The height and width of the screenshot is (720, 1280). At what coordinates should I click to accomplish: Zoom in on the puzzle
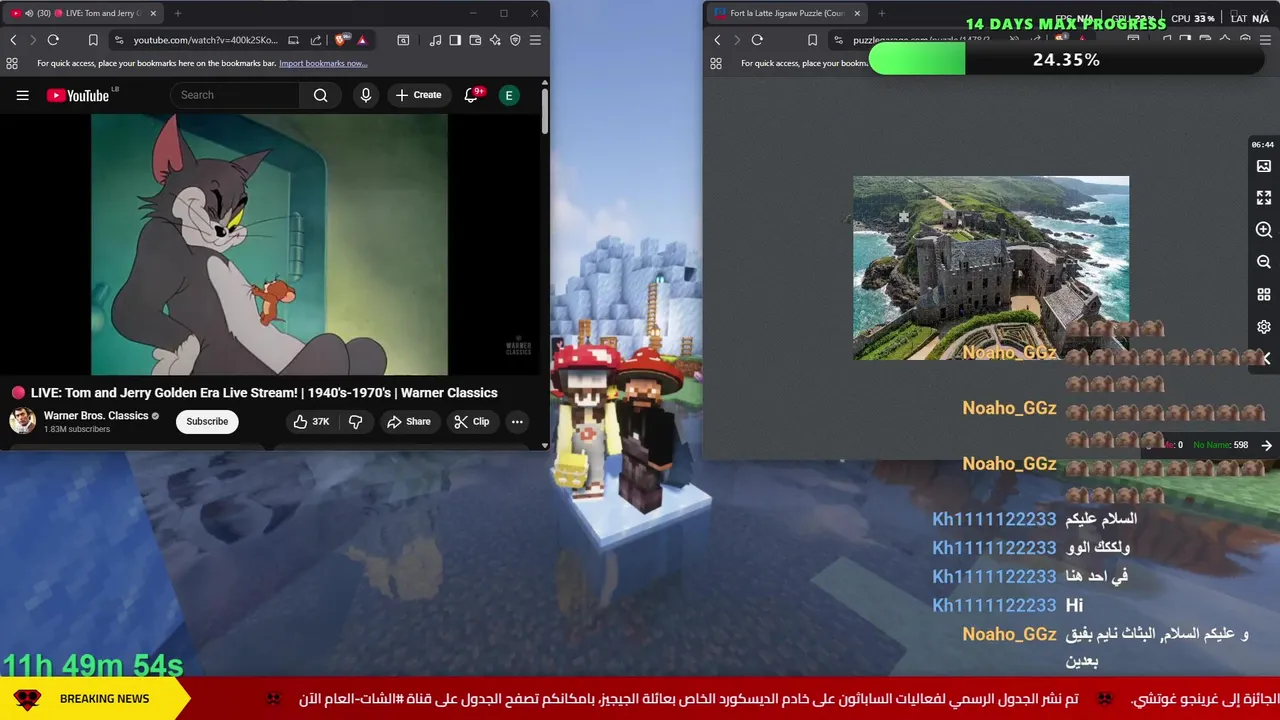[x=1264, y=230]
